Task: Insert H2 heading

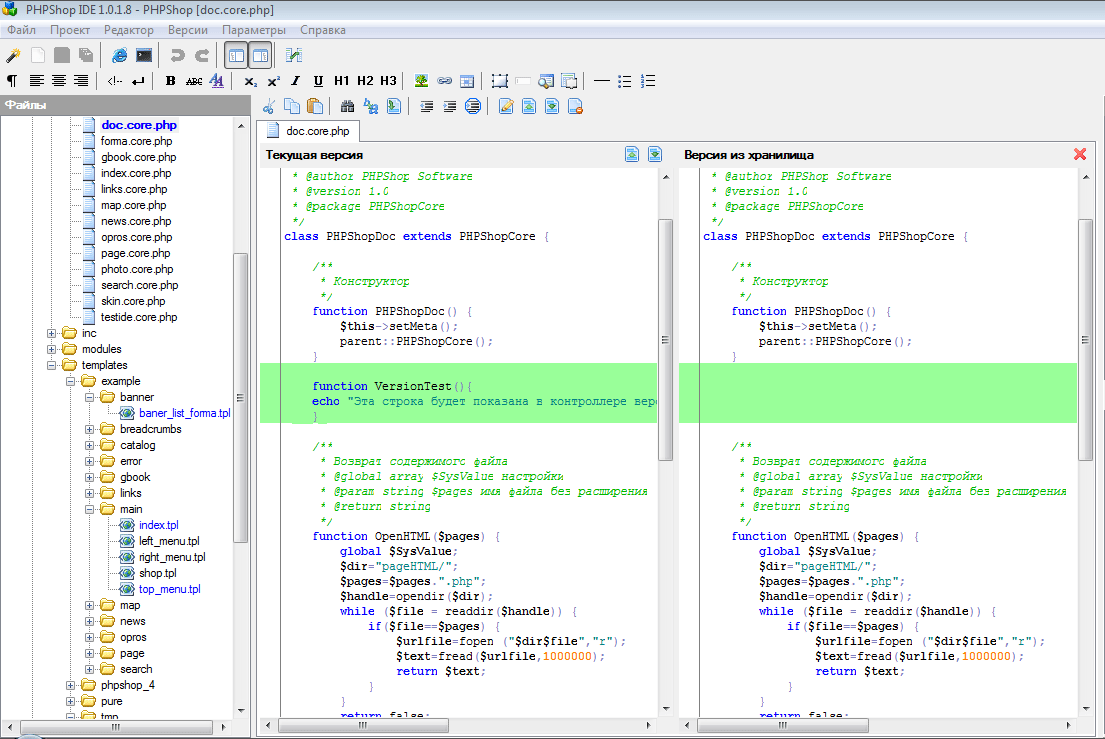Action: pos(365,81)
